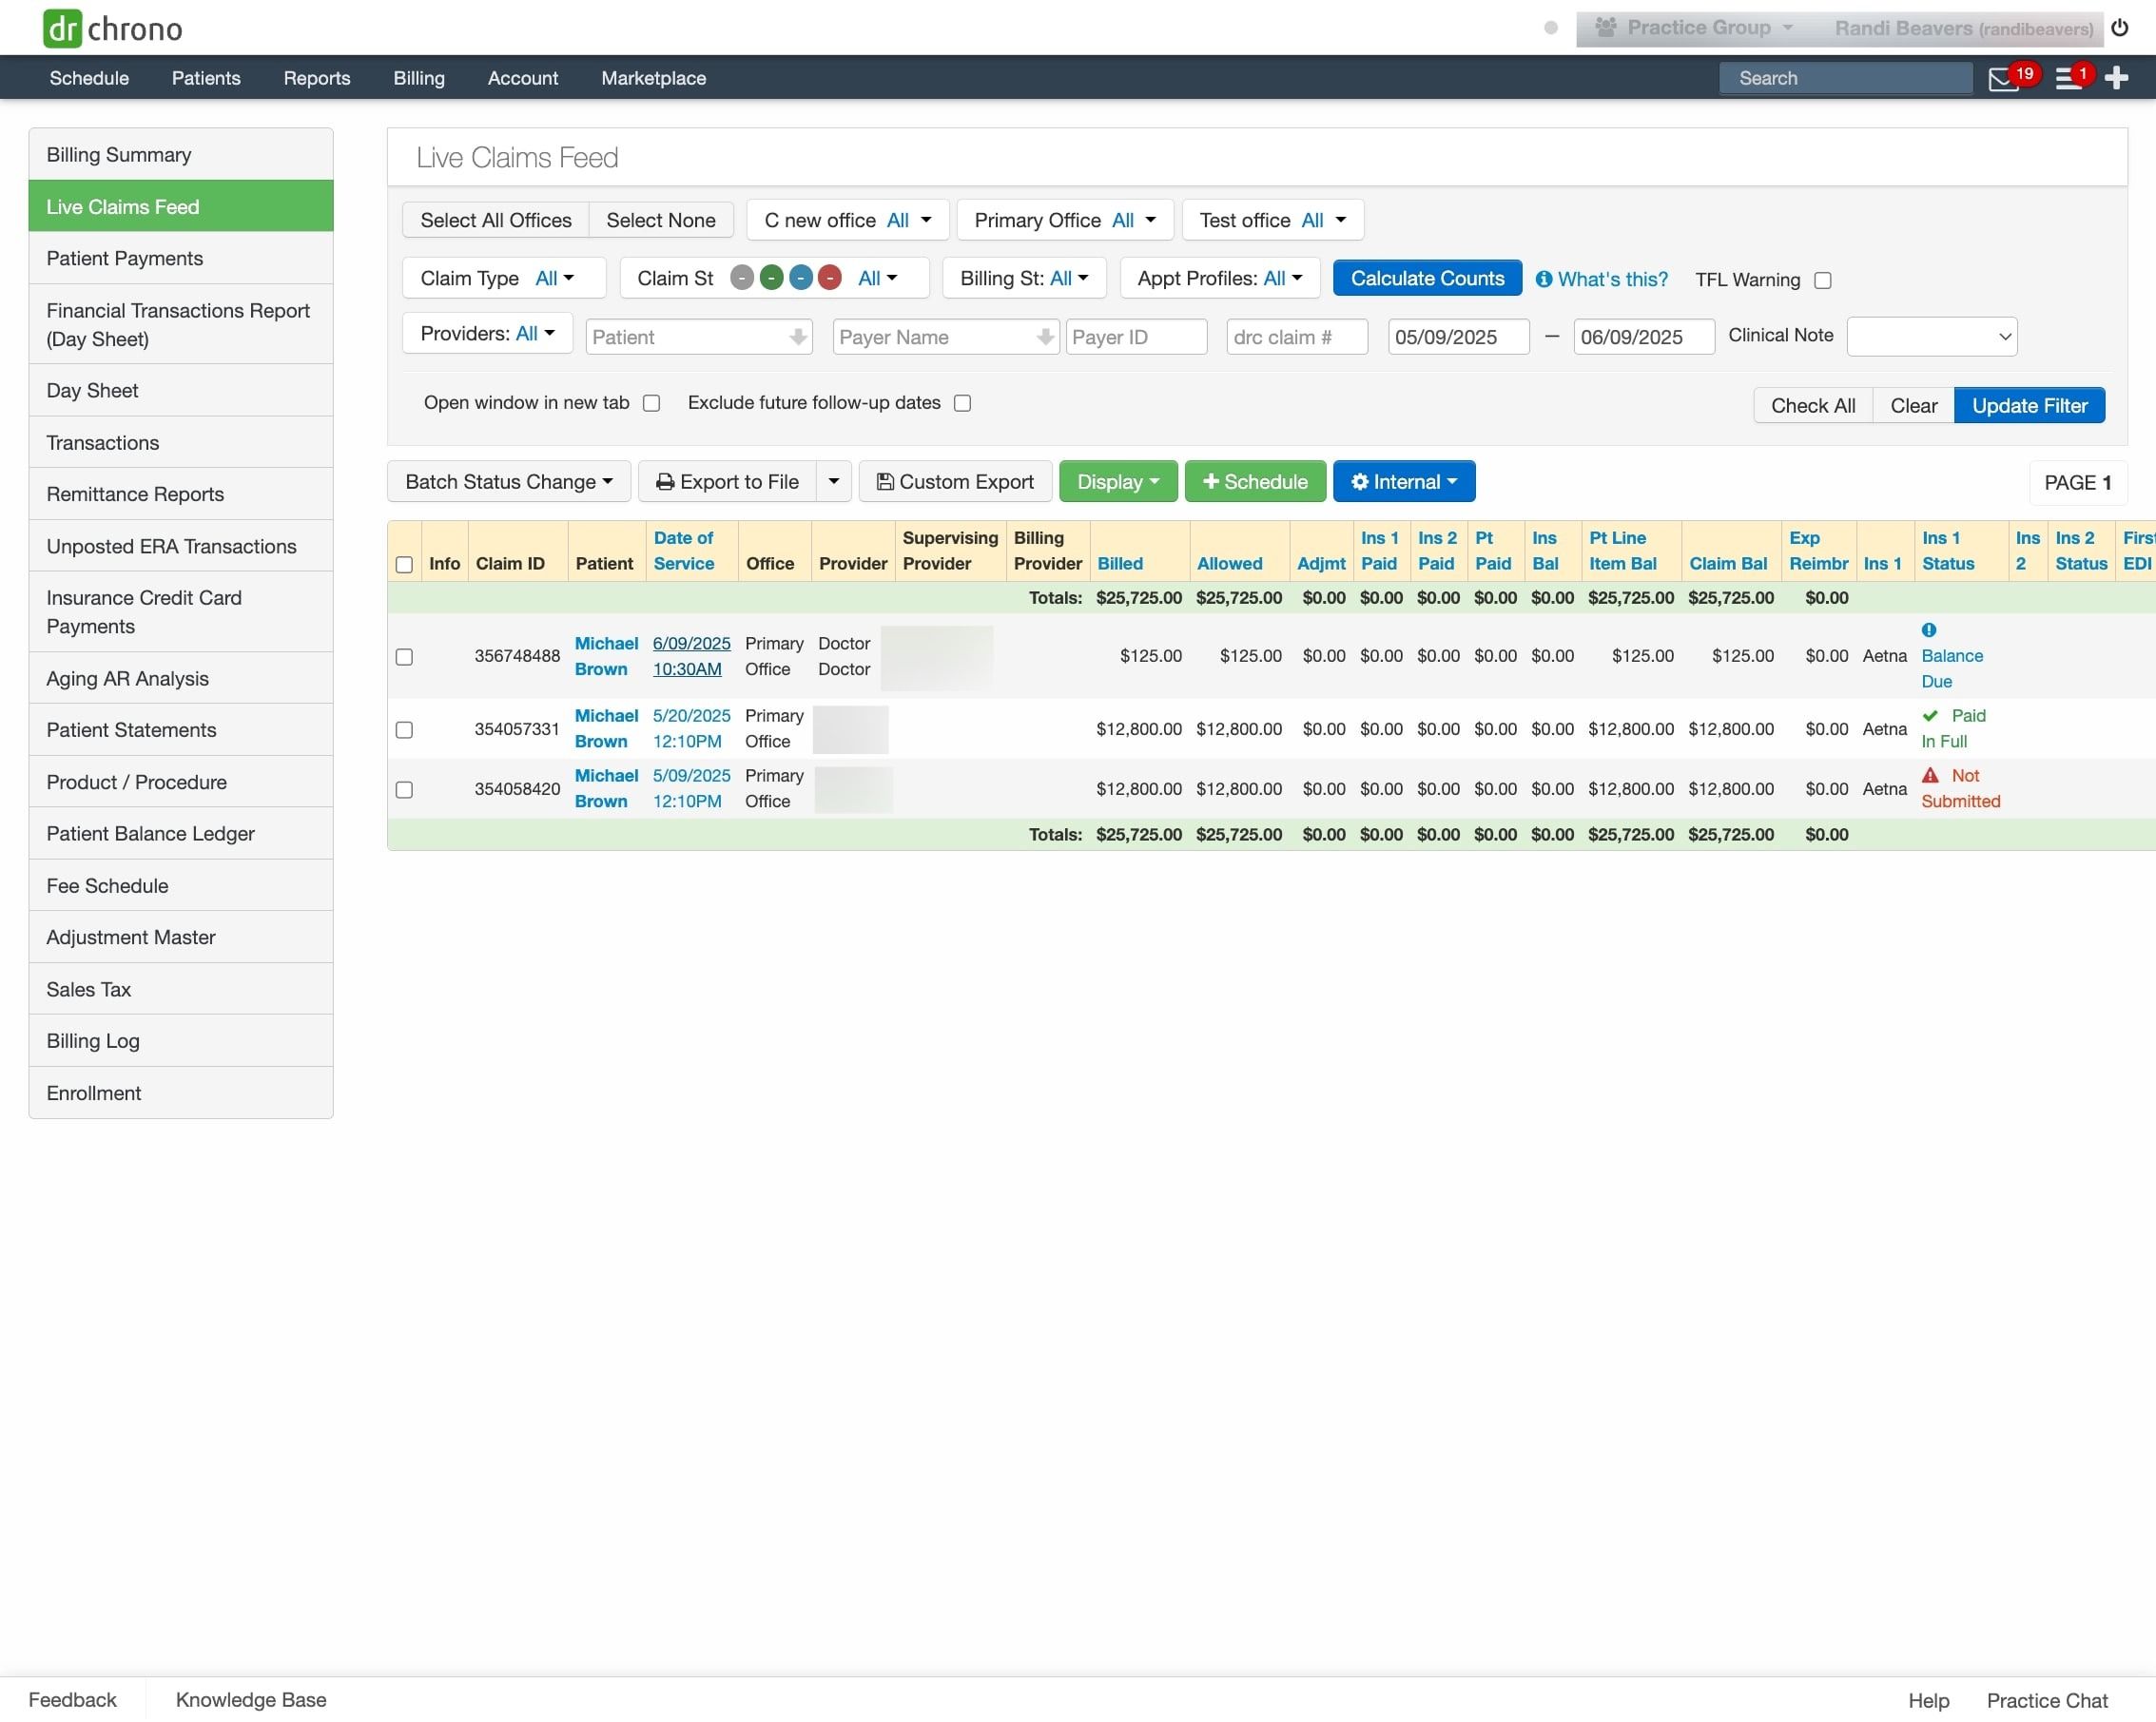Viewport: 2156px width, 1722px height.
Task: Click the Not Submitted warning icon
Action: coord(1930,776)
